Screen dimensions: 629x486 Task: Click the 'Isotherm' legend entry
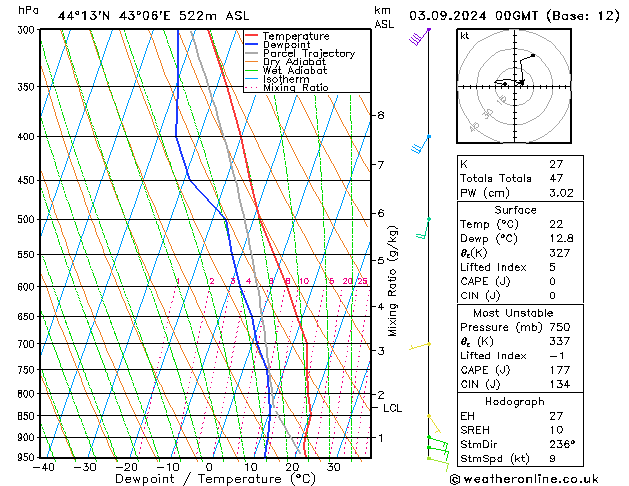pyautogui.click(x=286, y=79)
